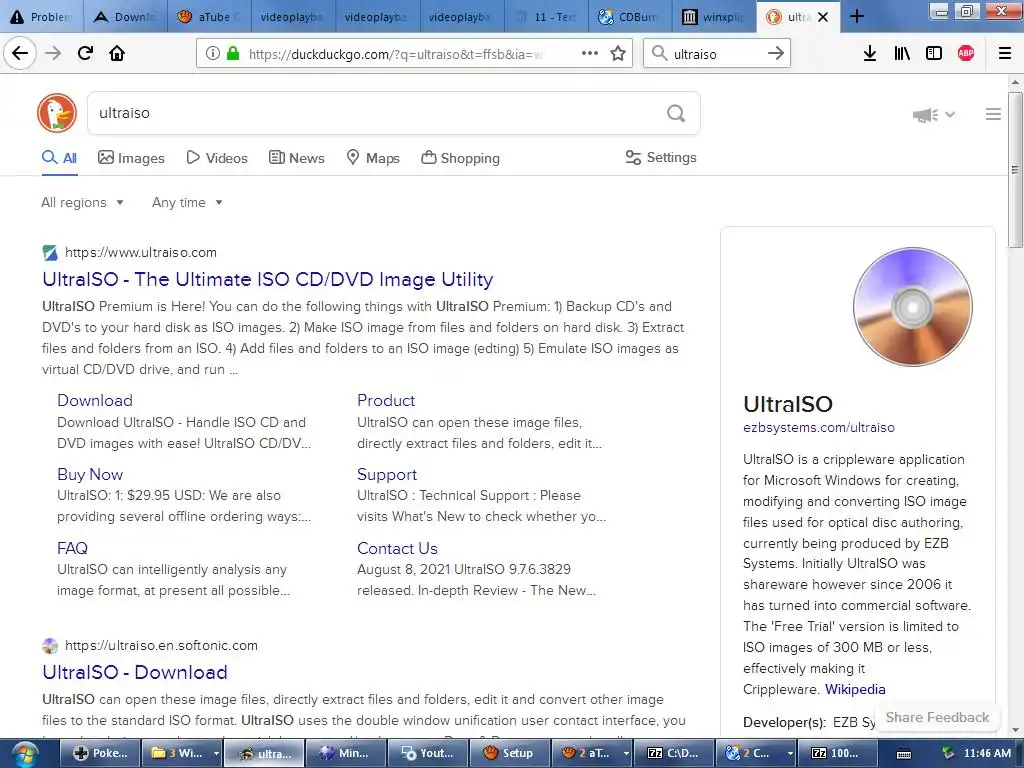Open a new browser tab

point(857,17)
